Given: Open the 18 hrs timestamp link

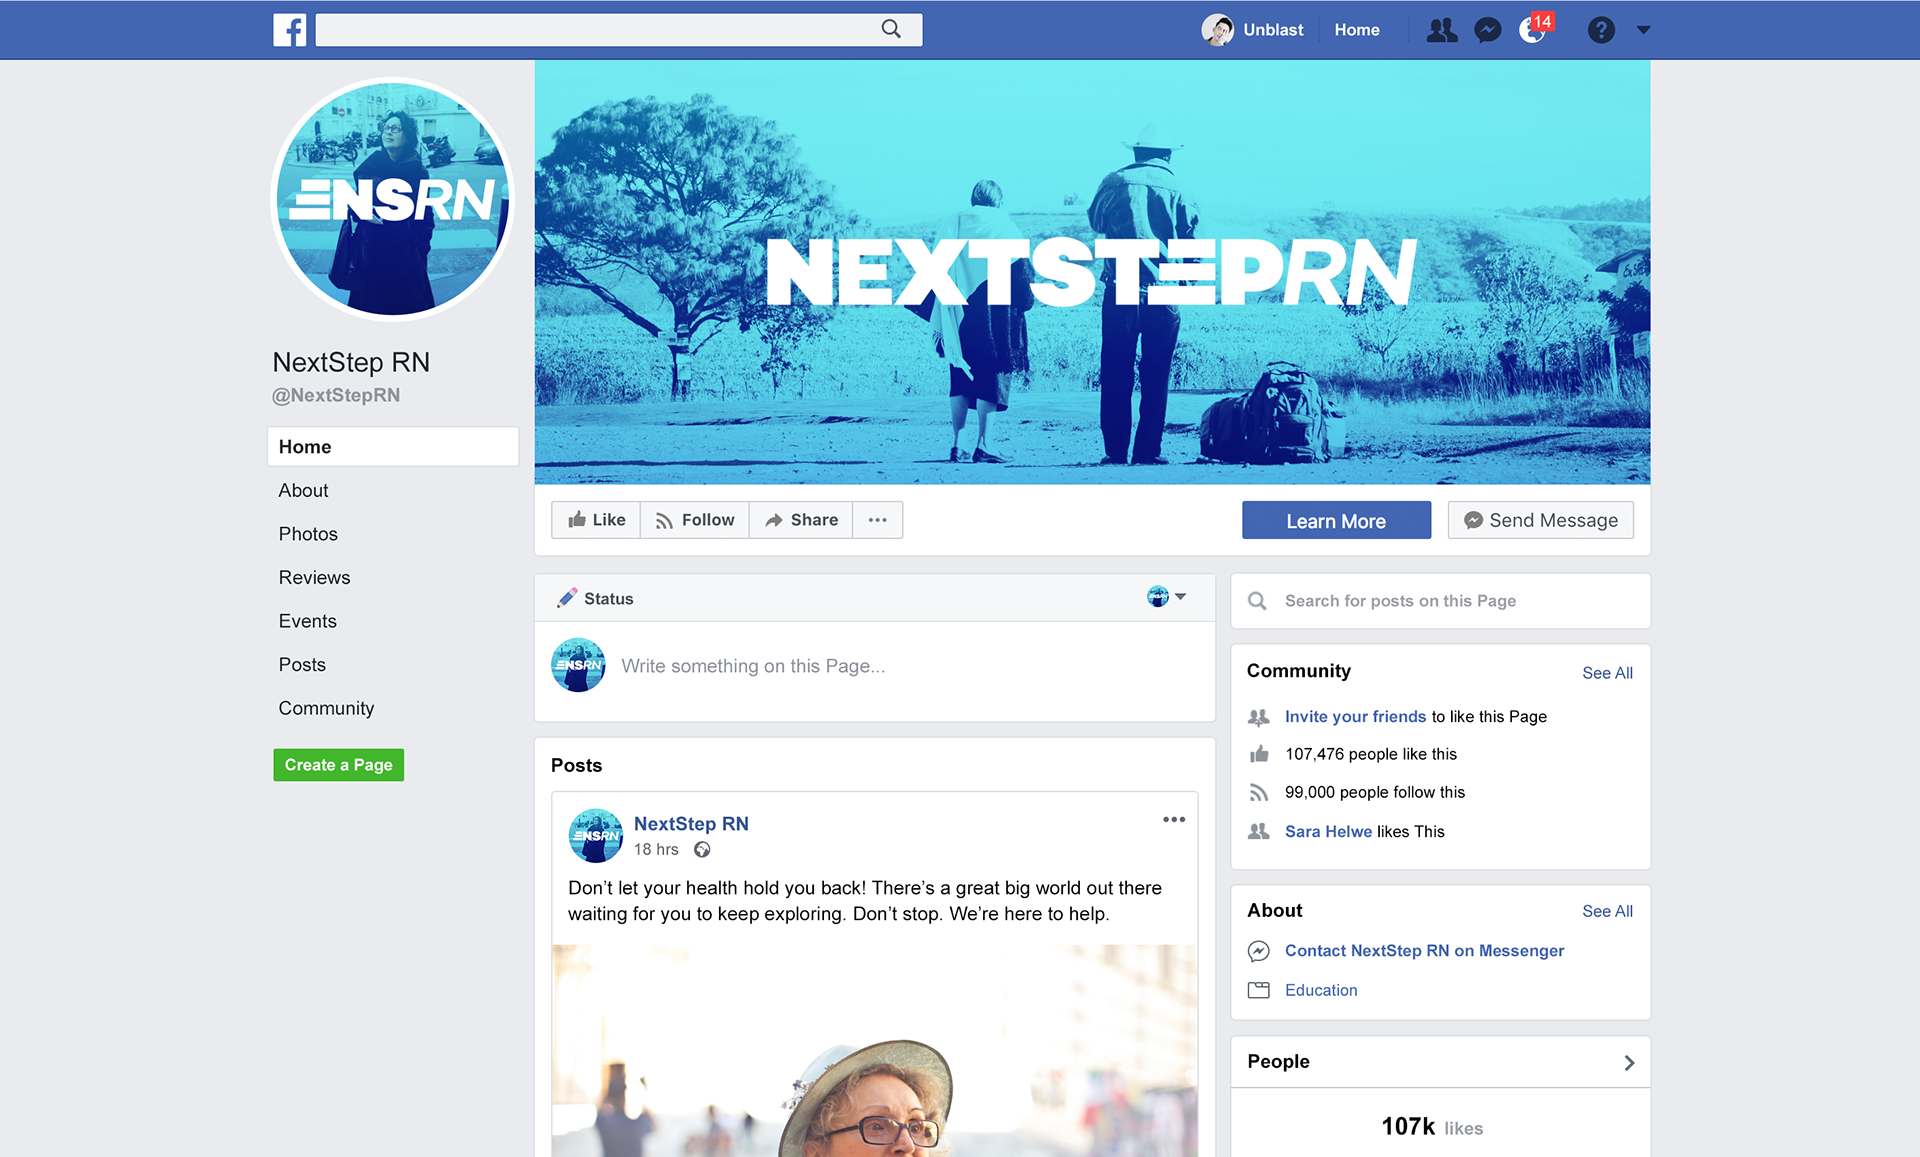Looking at the screenshot, I should click(656, 849).
